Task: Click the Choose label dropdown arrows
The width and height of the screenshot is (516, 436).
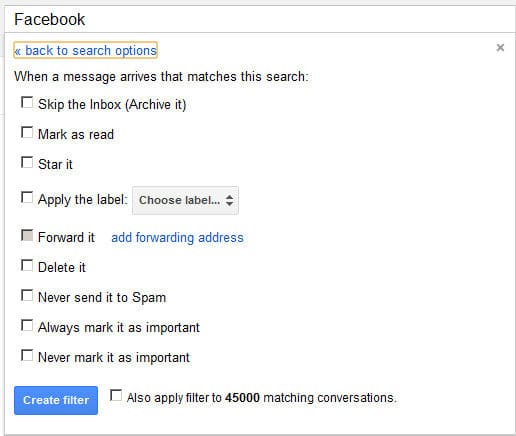Action: click(x=229, y=200)
